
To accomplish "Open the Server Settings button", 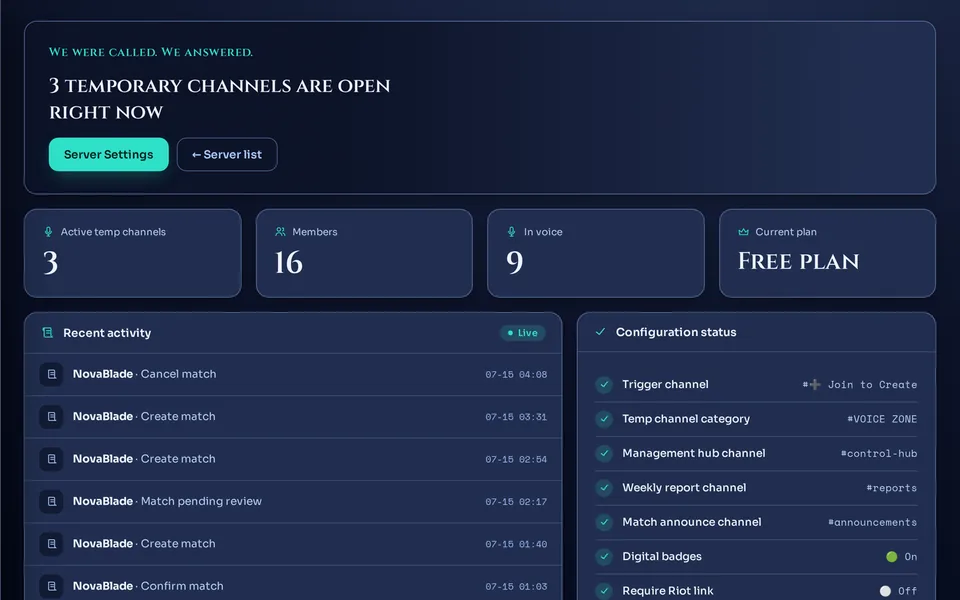I will click(x=108, y=154).
